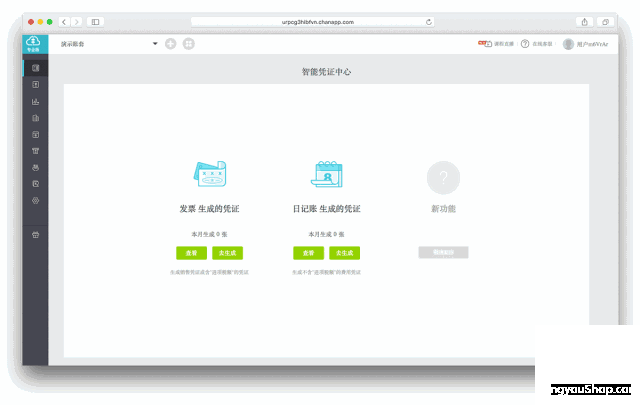Image resolution: width=640 pixels, height=405 pixels.
Task: Click the 新功能 label
Action: point(443,209)
